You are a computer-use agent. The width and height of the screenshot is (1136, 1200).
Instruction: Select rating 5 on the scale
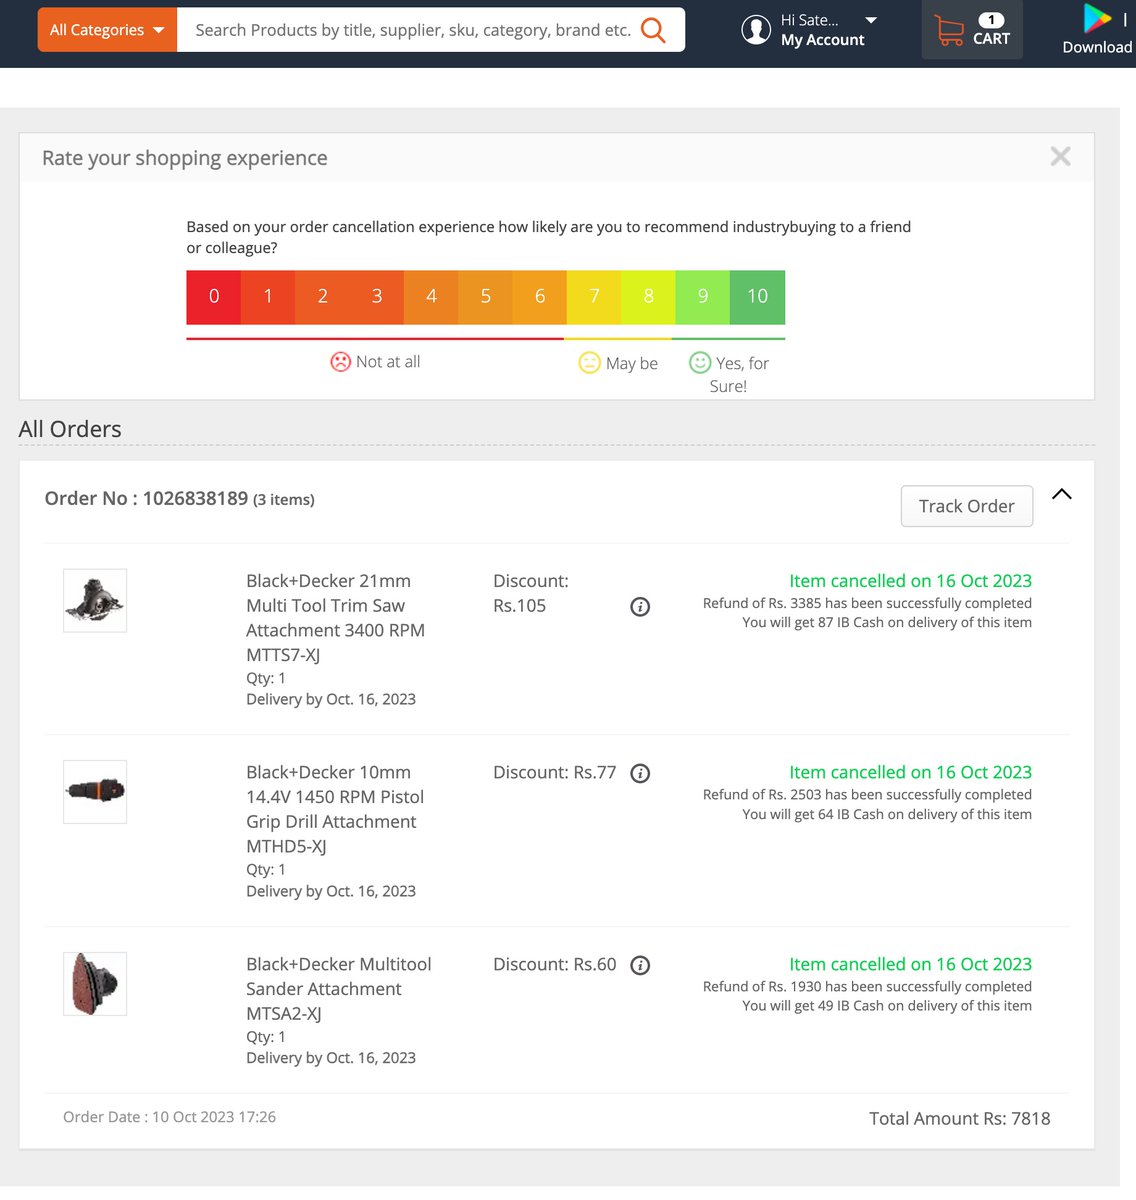[x=486, y=297]
